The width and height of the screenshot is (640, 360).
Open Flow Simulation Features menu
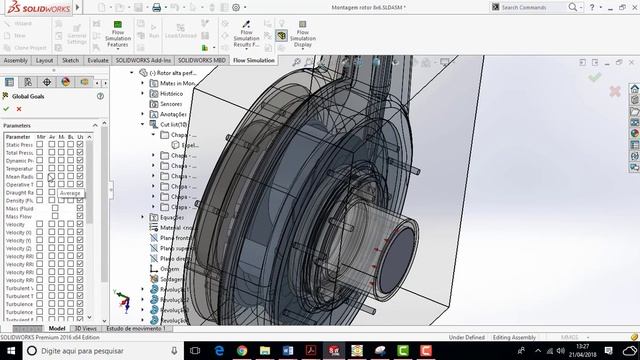click(118, 34)
